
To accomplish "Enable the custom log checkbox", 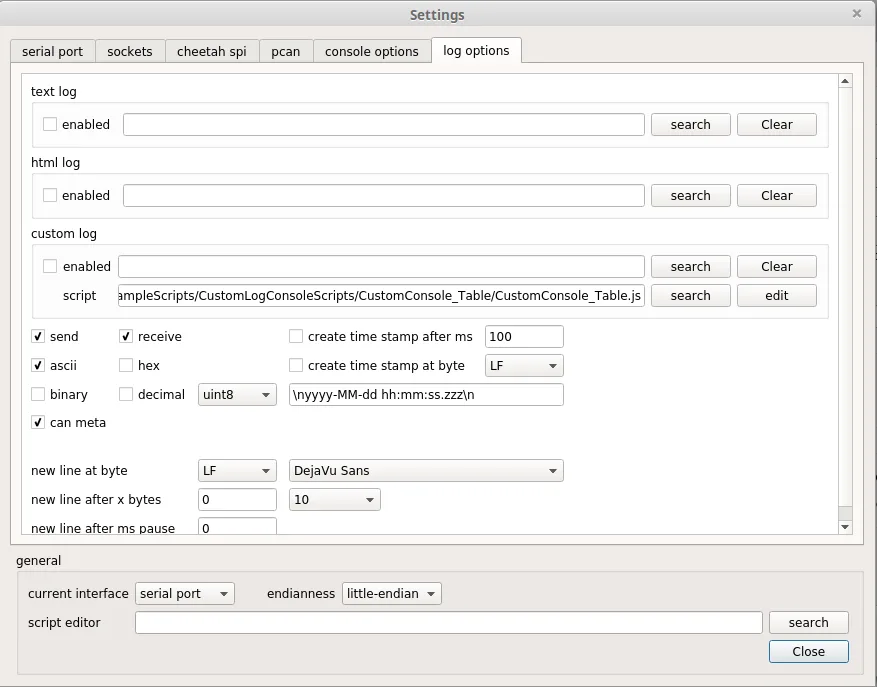I will click(50, 266).
